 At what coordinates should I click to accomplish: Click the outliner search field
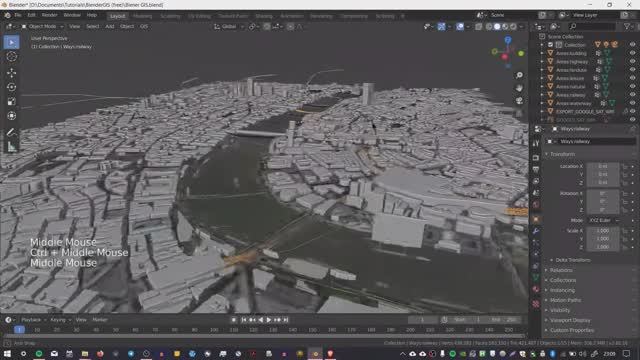[x=592, y=27]
